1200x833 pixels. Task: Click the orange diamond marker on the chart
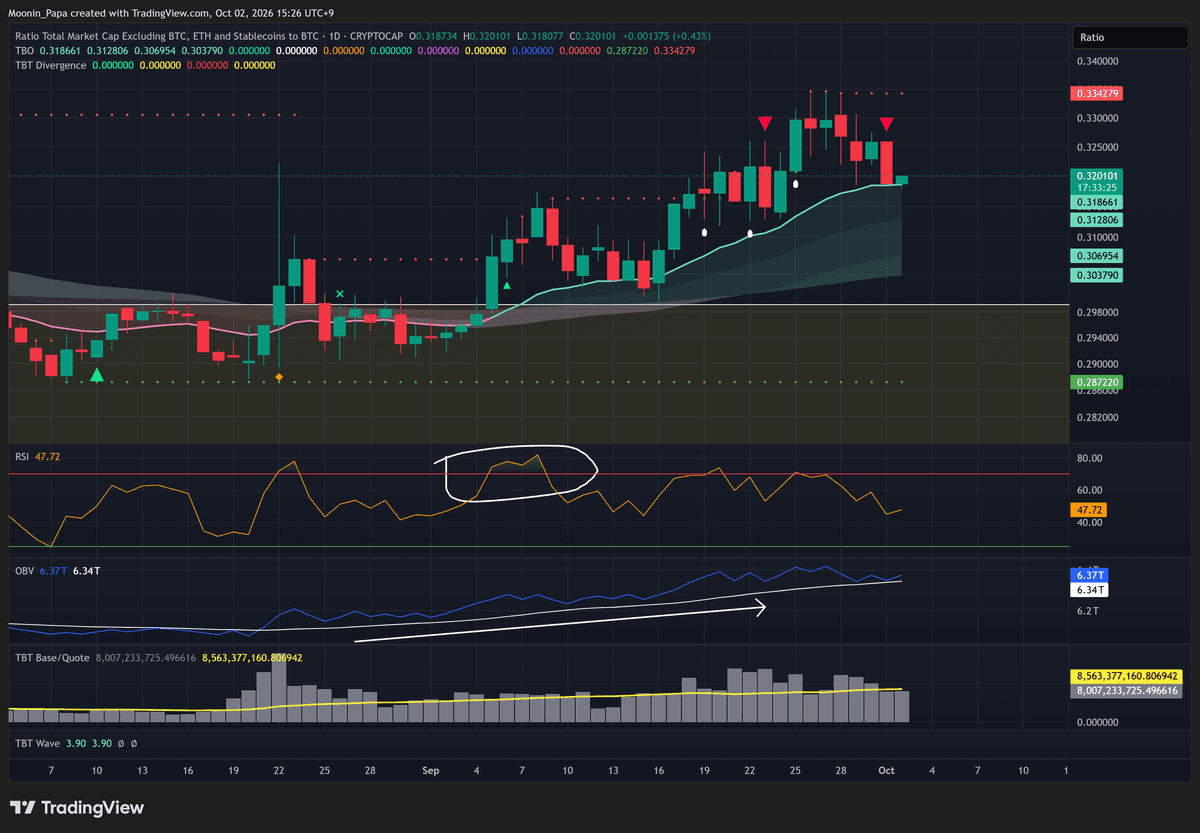(x=278, y=376)
